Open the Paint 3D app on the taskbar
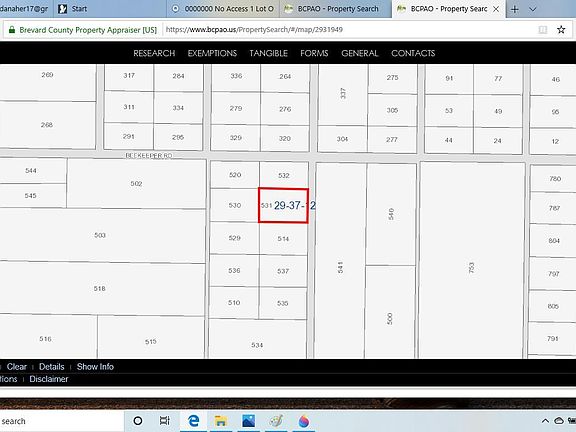Viewport: 576px width, 432px height. [x=304, y=421]
